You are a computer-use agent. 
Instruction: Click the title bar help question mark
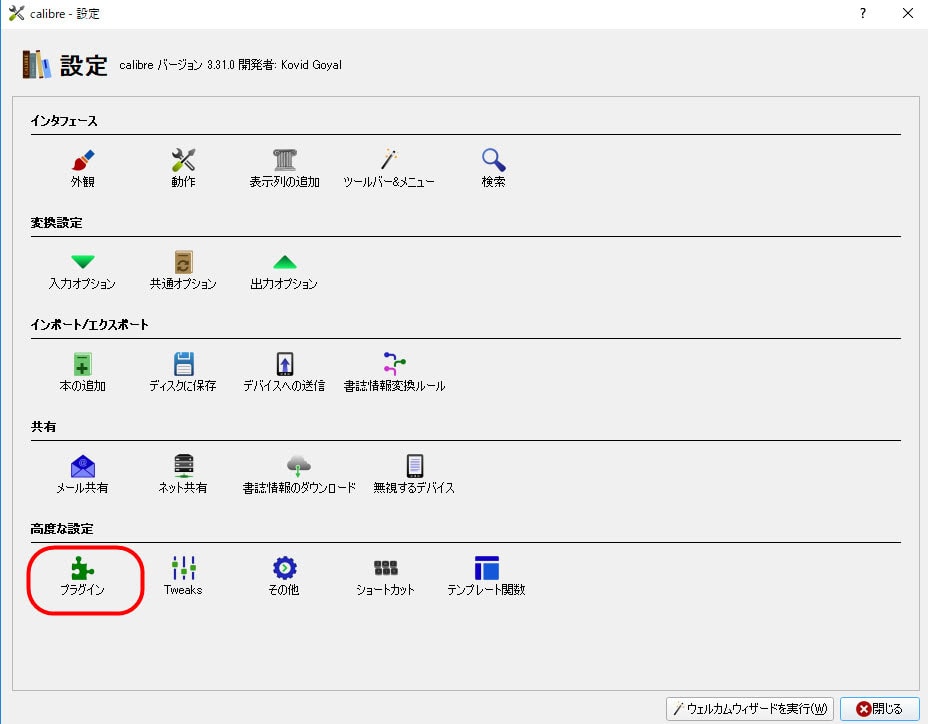pos(863,13)
